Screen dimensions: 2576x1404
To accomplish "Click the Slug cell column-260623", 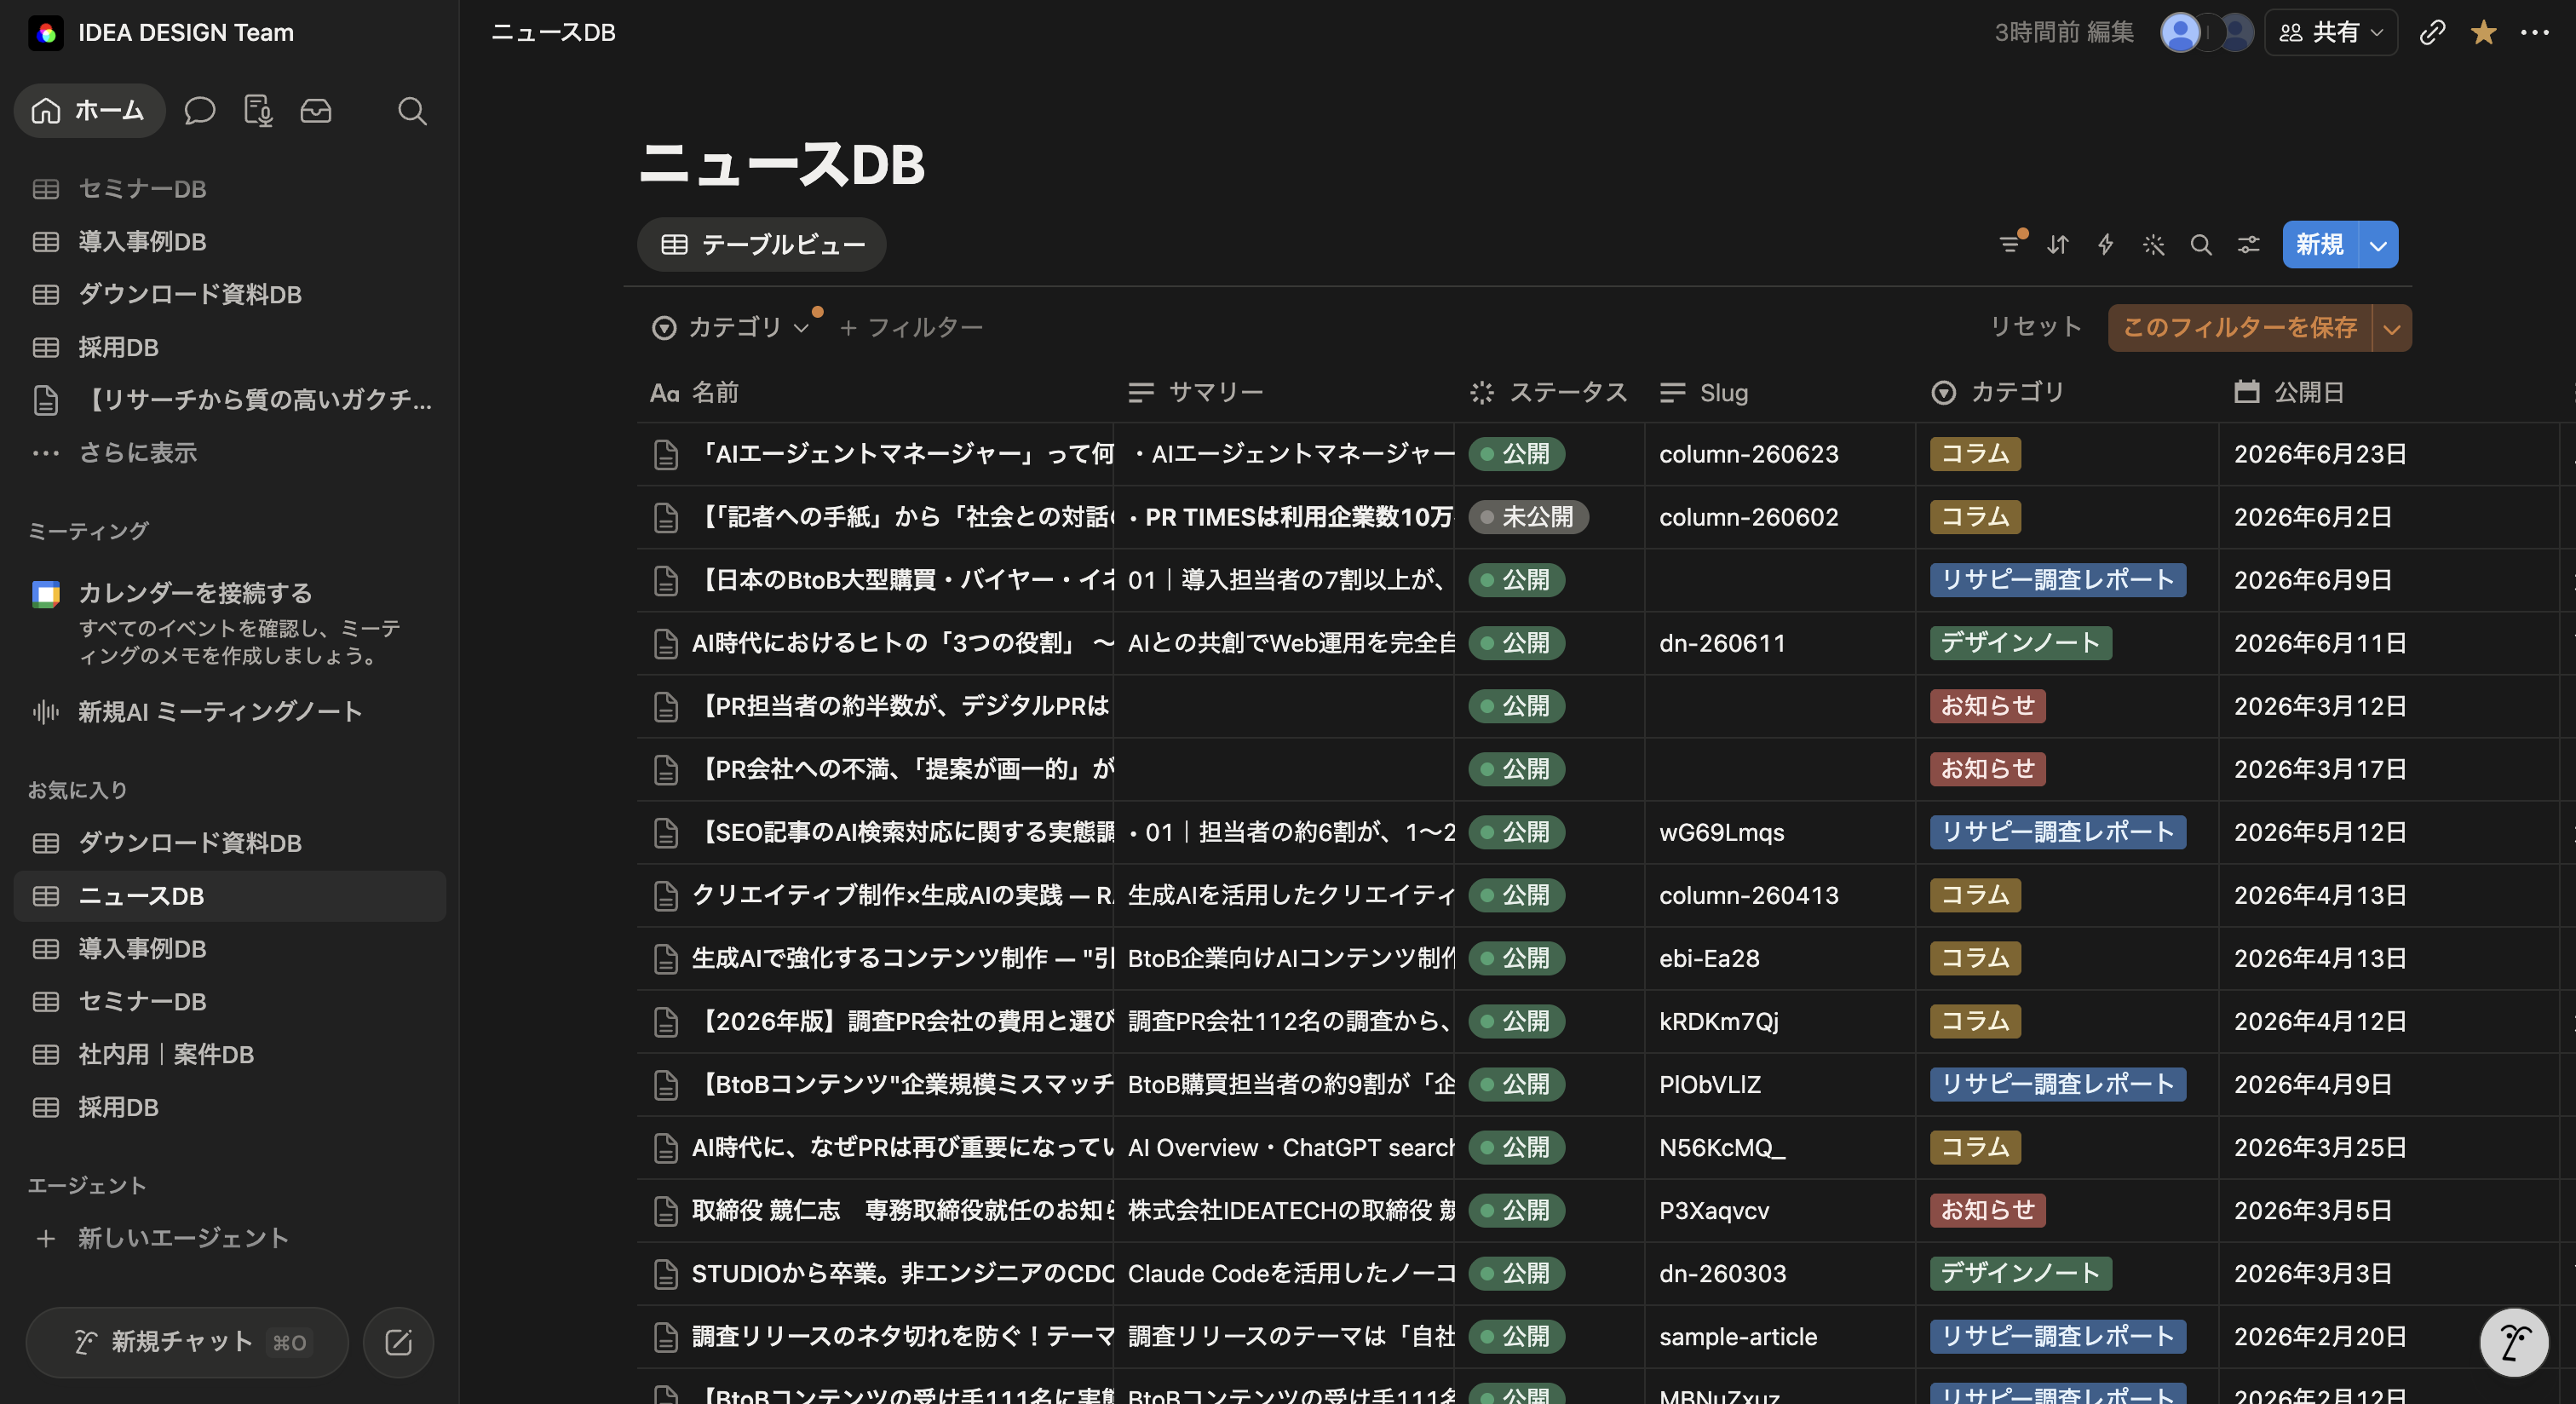I will (1748, 454).
